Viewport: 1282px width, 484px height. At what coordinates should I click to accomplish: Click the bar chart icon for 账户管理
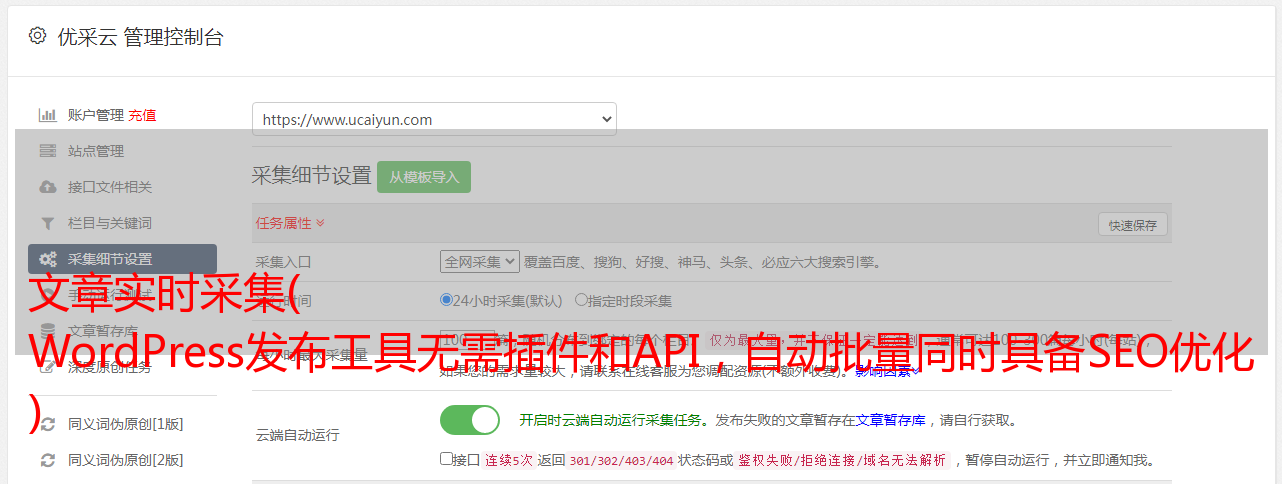point(47,115)
